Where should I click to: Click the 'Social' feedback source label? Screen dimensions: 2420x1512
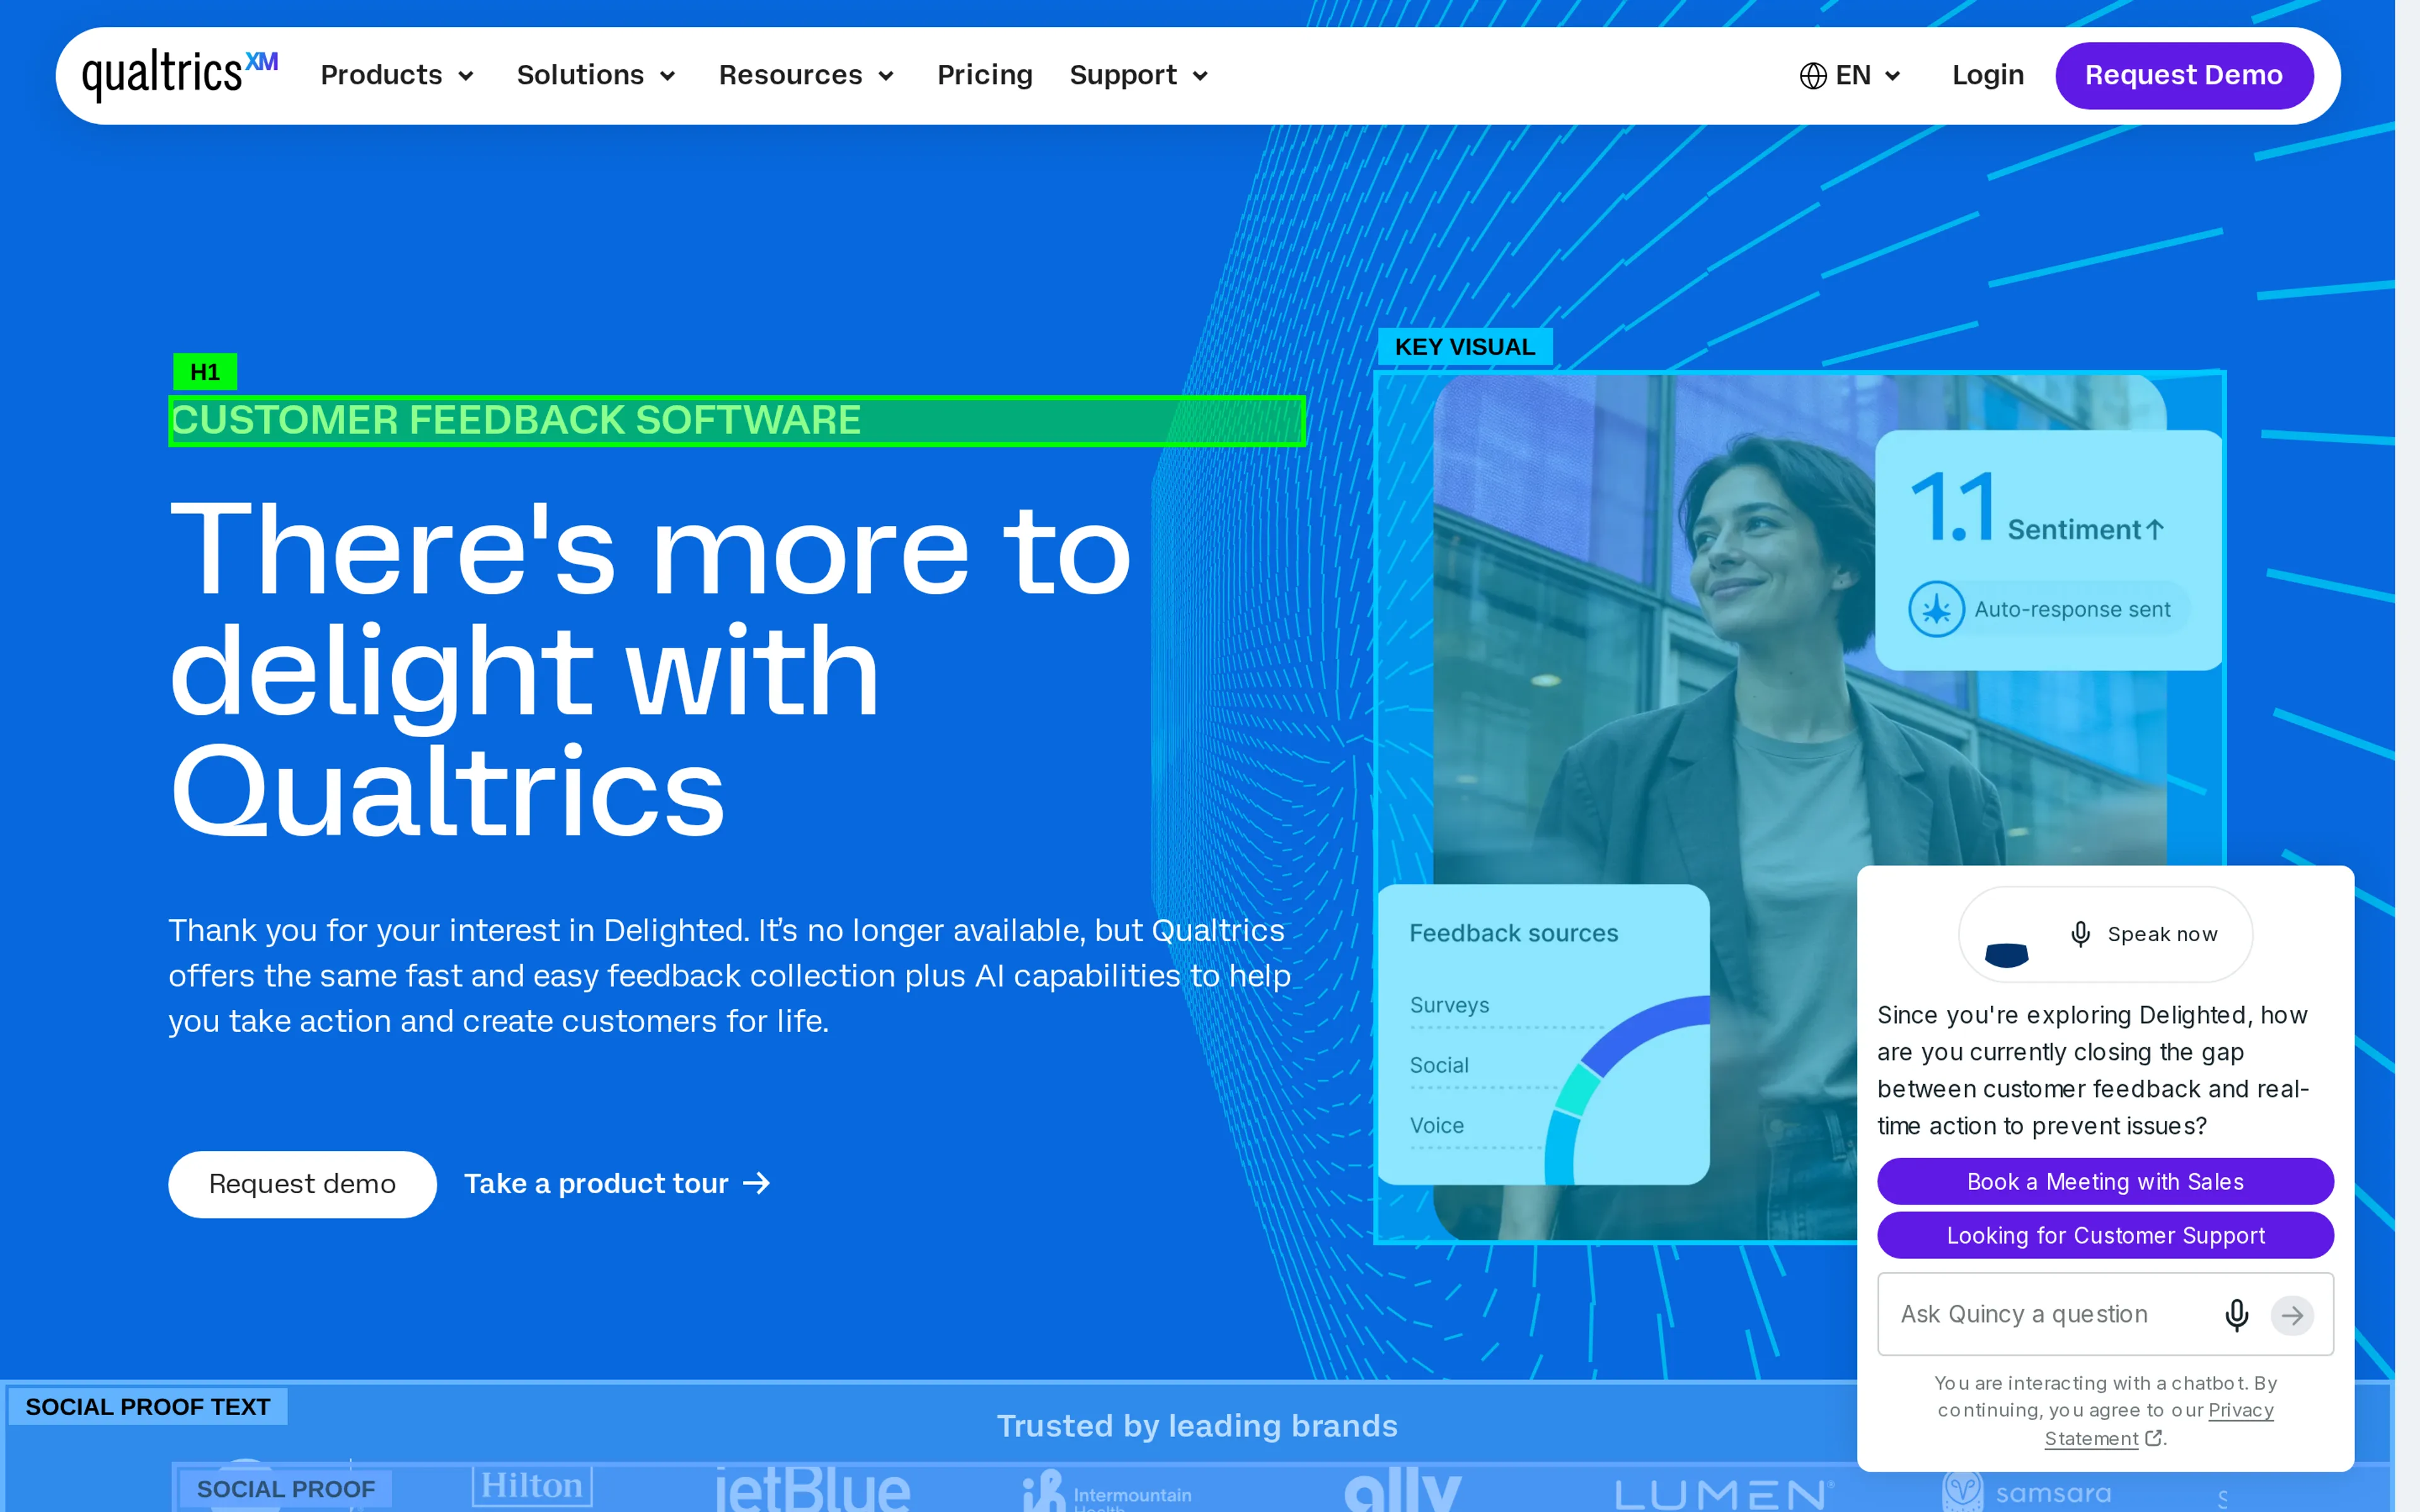coord(1439,1065)
